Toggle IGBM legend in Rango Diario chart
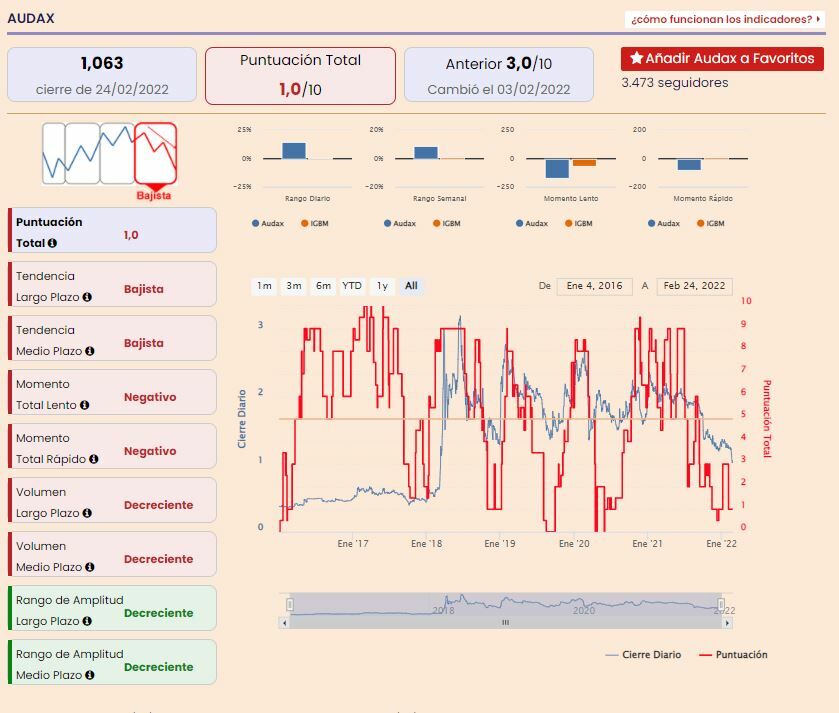839x713 pixels. (315, 224)
